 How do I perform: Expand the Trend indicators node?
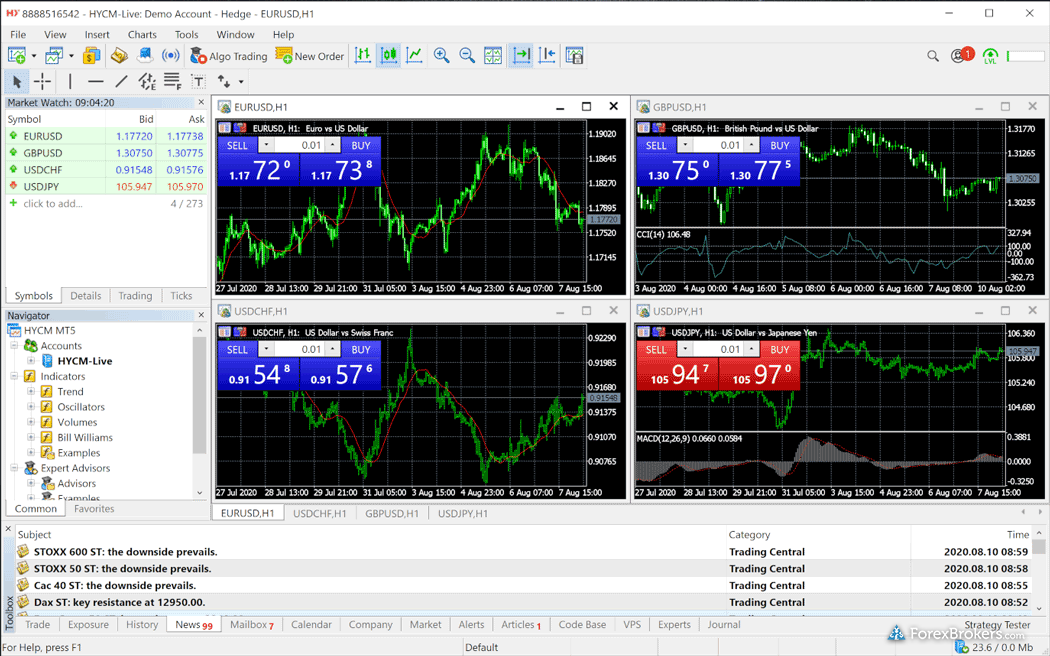(x=31, y=392)
